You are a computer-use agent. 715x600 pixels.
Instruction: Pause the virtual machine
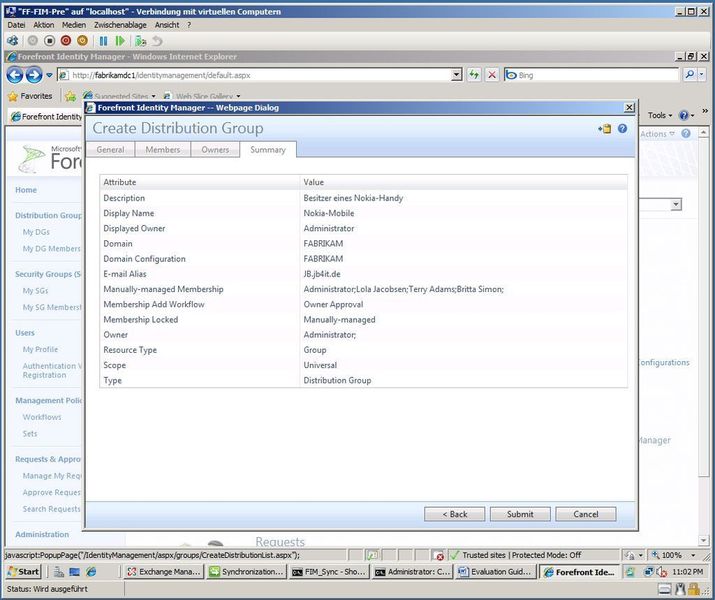point(104,41)
